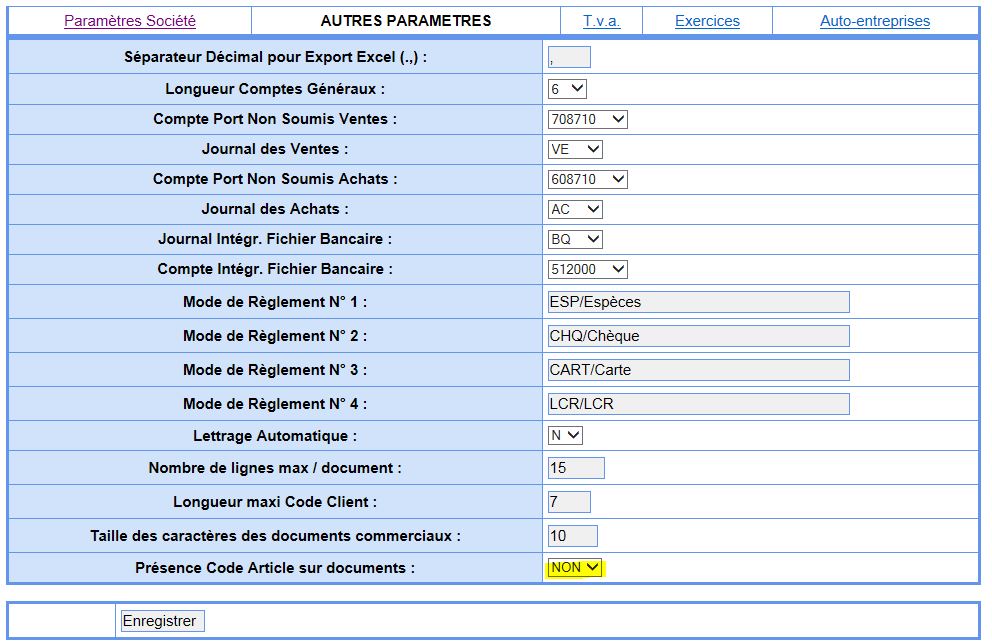The height and width of the screenshot is (643, 992).
Task: Open the Exercices tab link
Action: point(707,21)
